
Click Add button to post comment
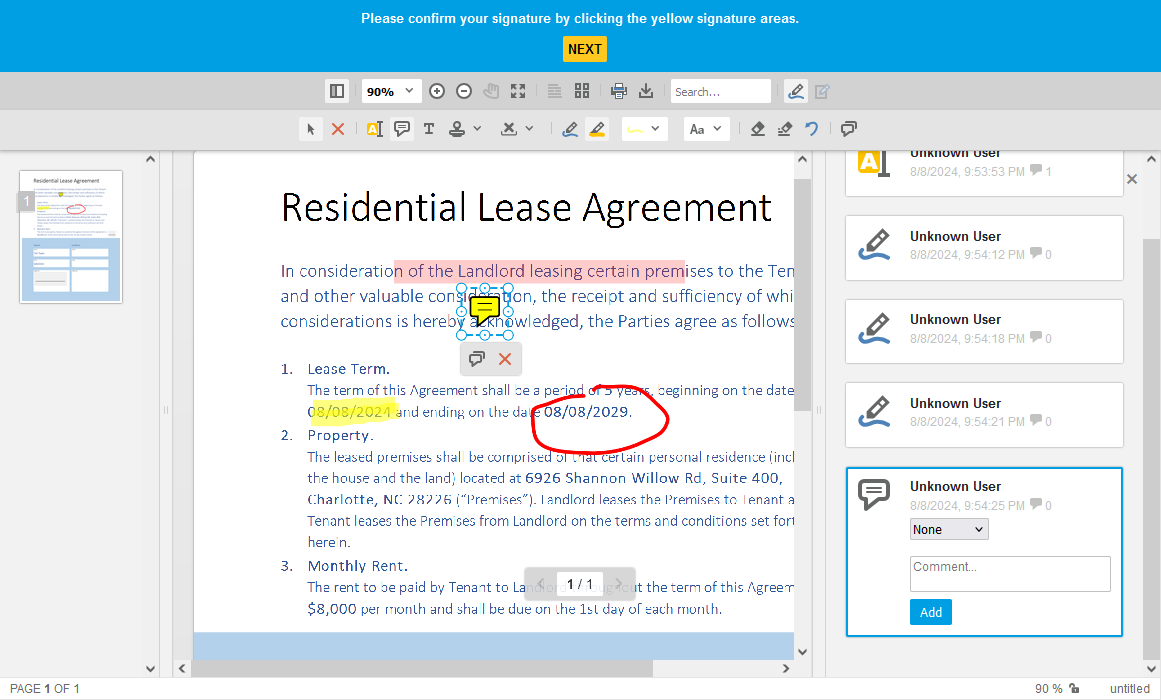(x=930, y=612)
